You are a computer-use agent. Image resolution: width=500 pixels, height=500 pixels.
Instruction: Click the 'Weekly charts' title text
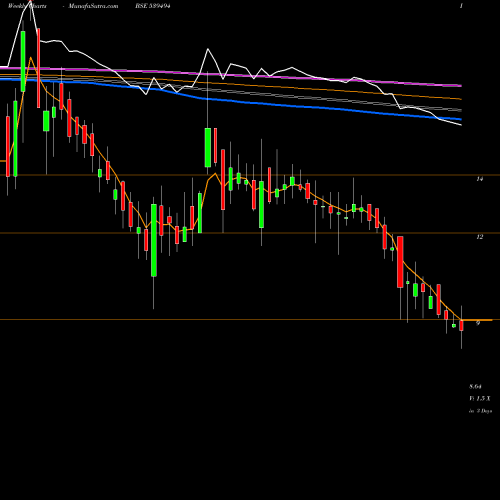(27, 6)
